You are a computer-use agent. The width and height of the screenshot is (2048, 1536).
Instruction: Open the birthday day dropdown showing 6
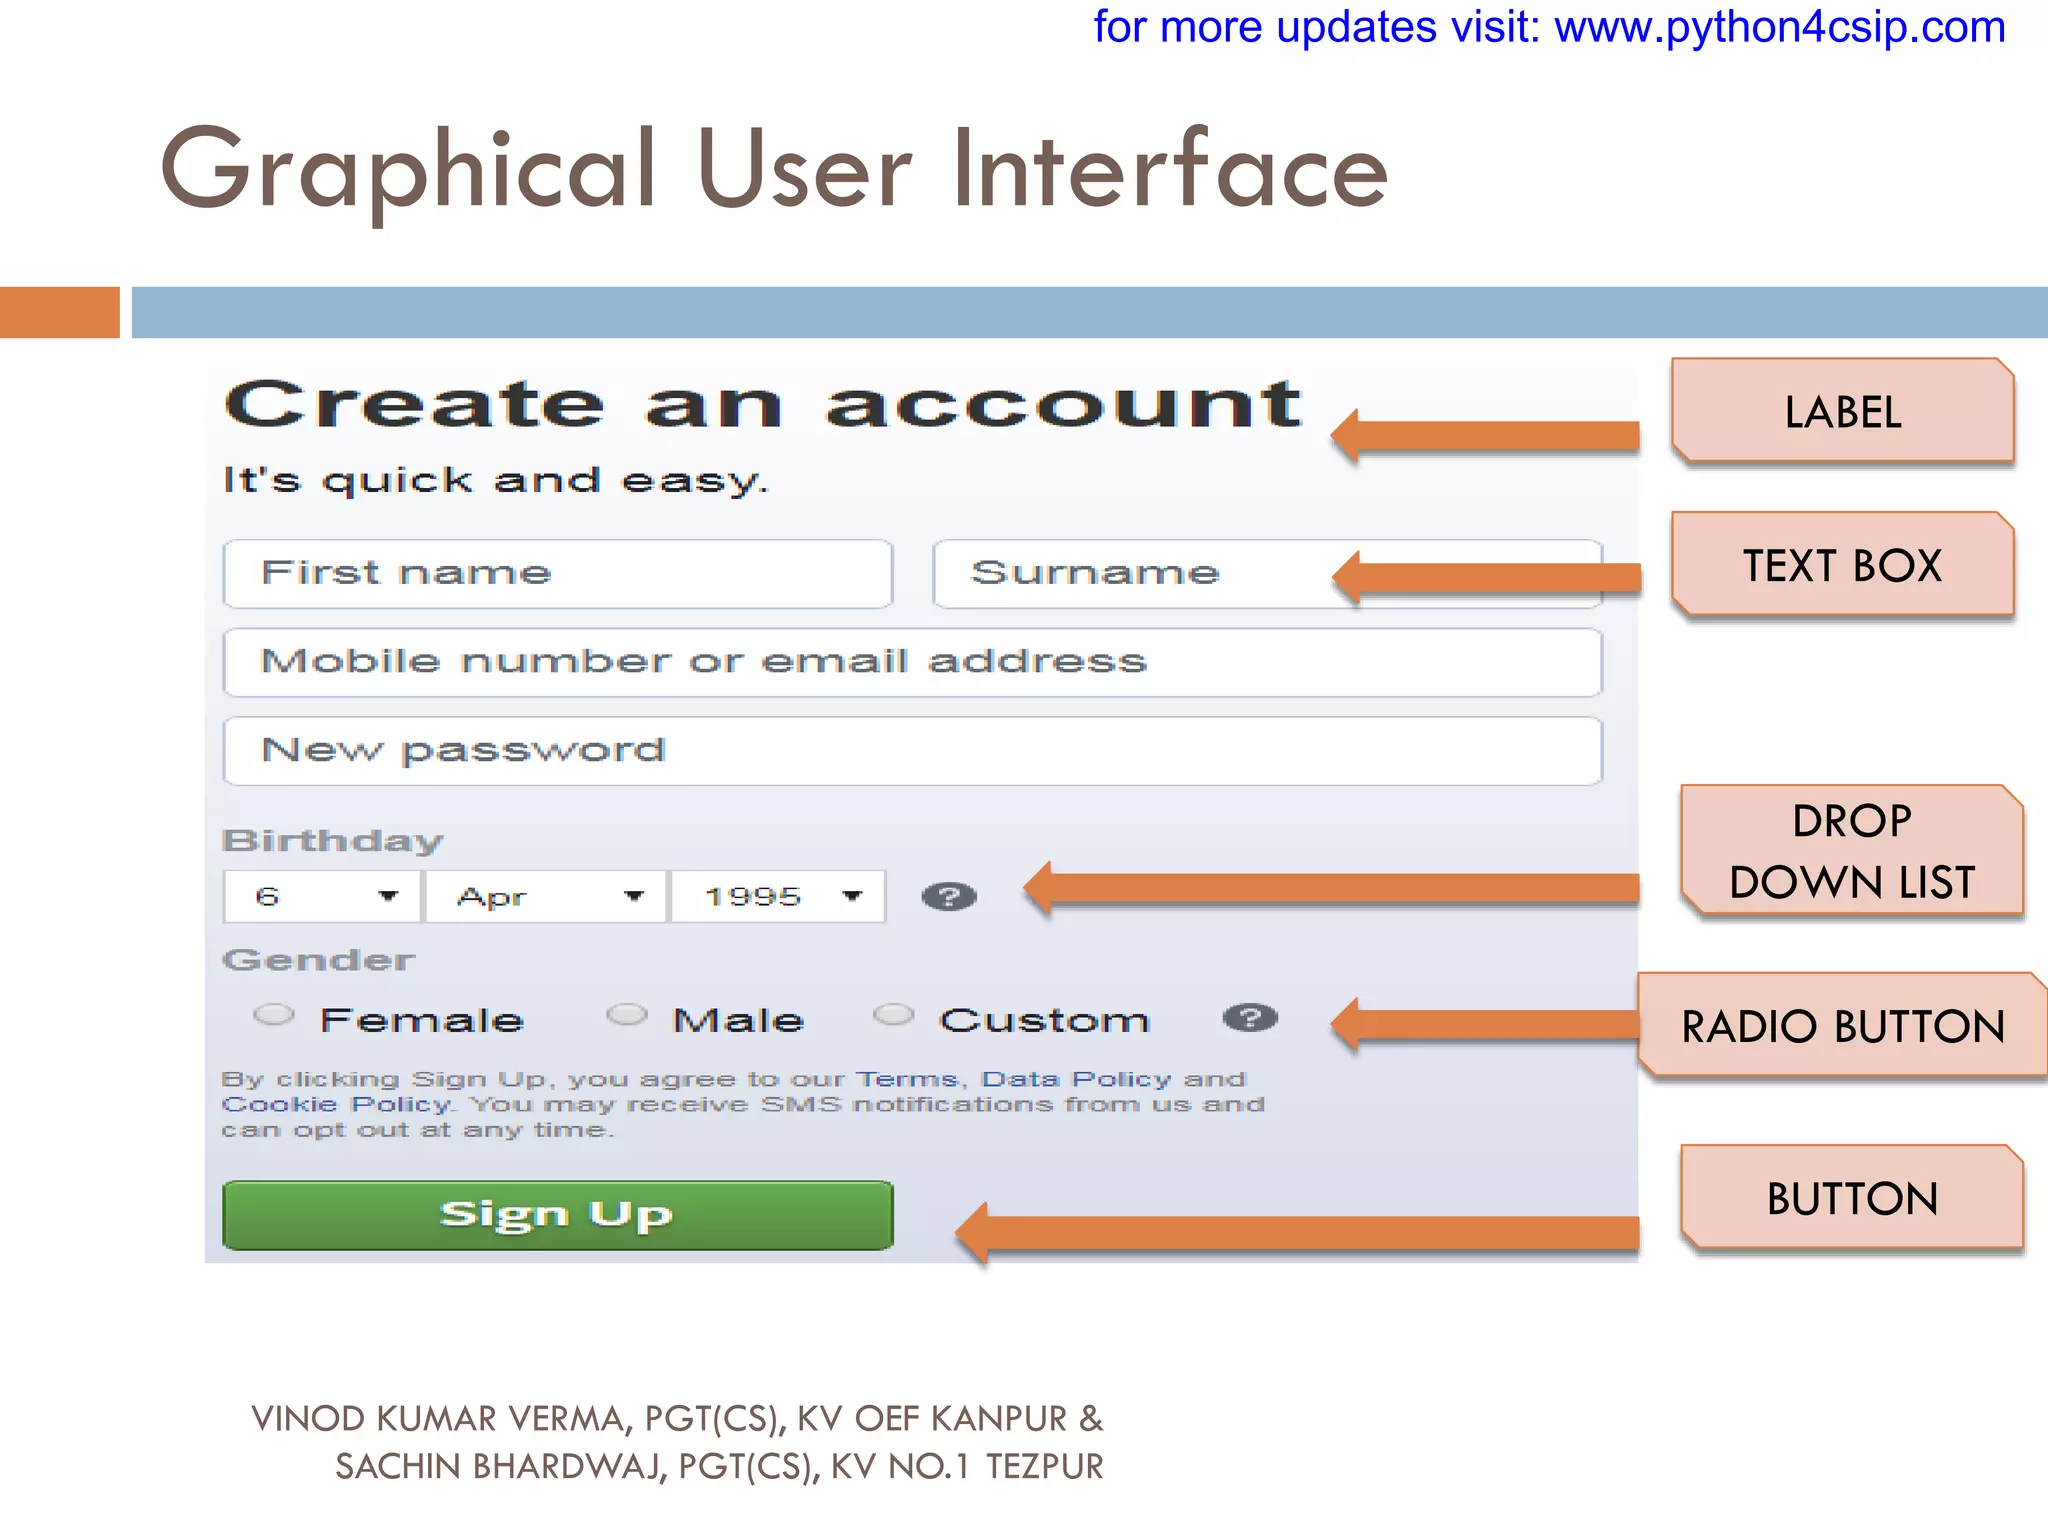click(x=324, y=897)
